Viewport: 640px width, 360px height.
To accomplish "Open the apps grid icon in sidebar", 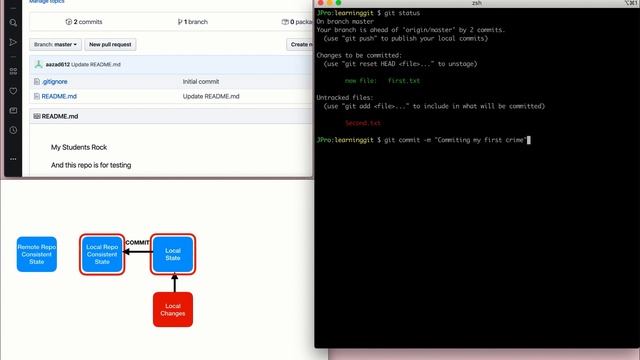I will point(13,71).
